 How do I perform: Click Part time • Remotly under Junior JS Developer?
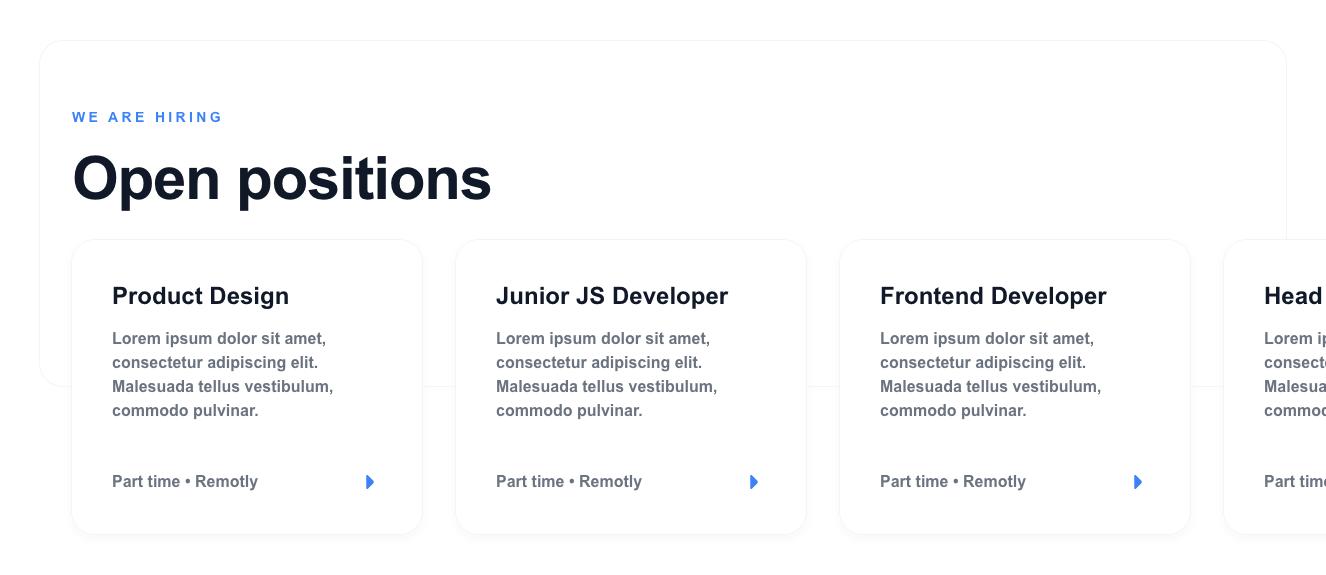point(569,482)
